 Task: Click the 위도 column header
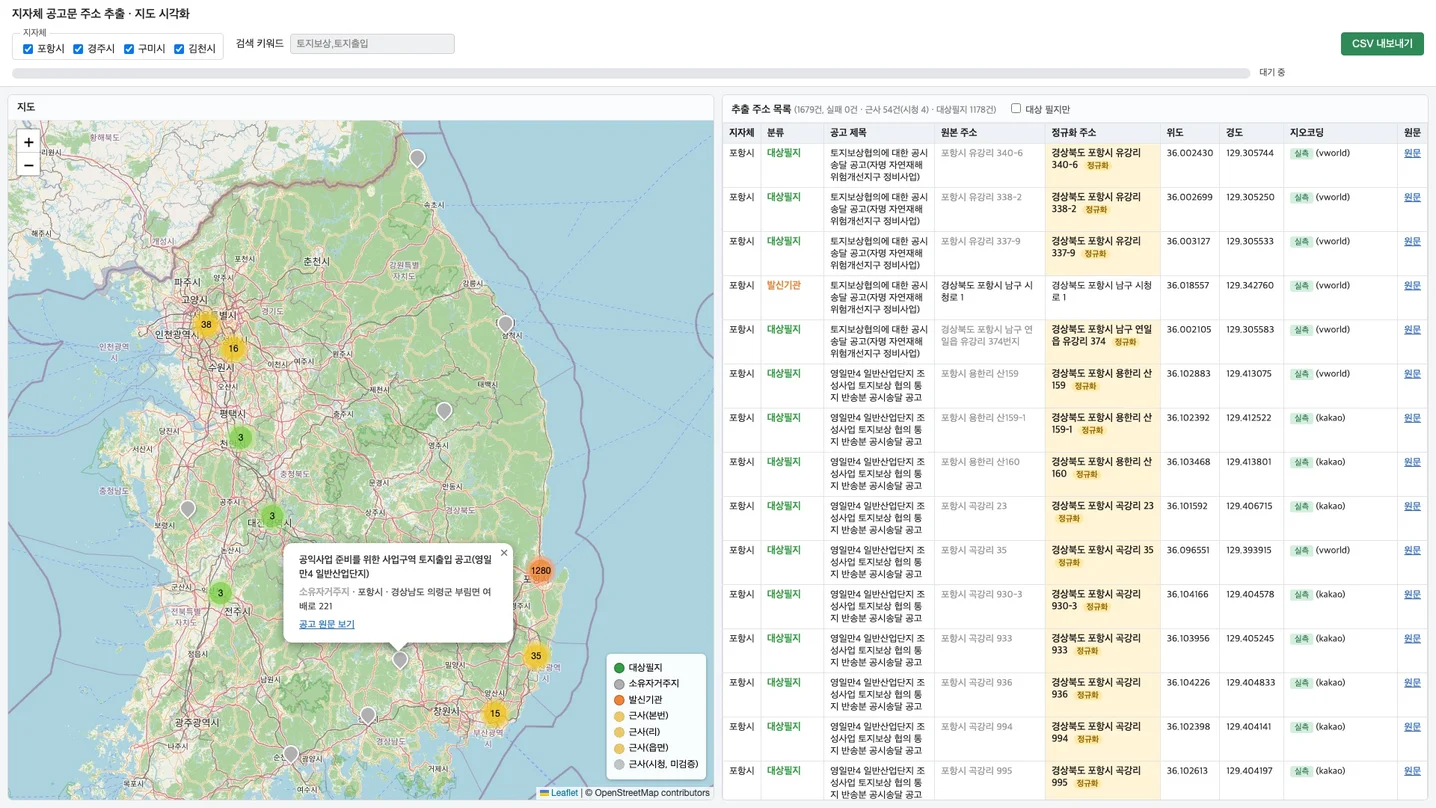tap(1190, 132)
